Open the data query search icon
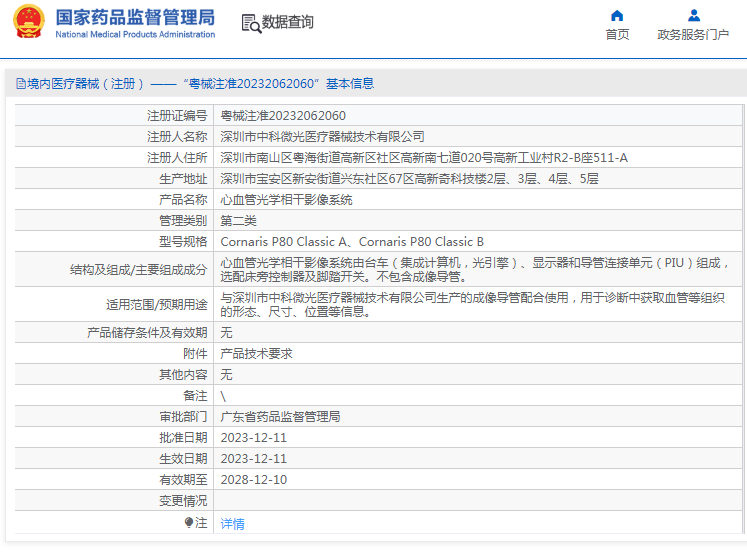The image size is (747, 553). coord(251,23)
